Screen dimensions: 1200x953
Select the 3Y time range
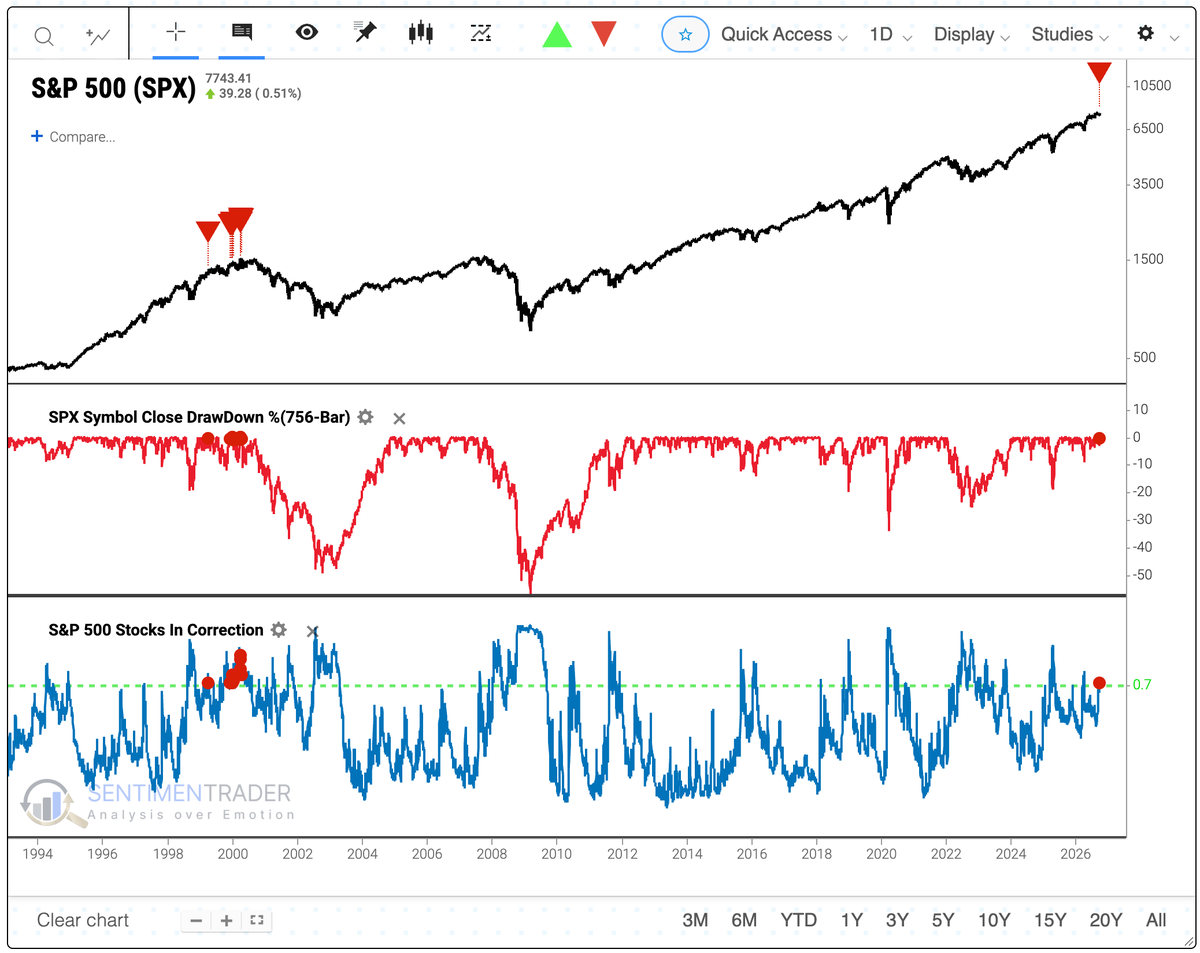(897, 920)
